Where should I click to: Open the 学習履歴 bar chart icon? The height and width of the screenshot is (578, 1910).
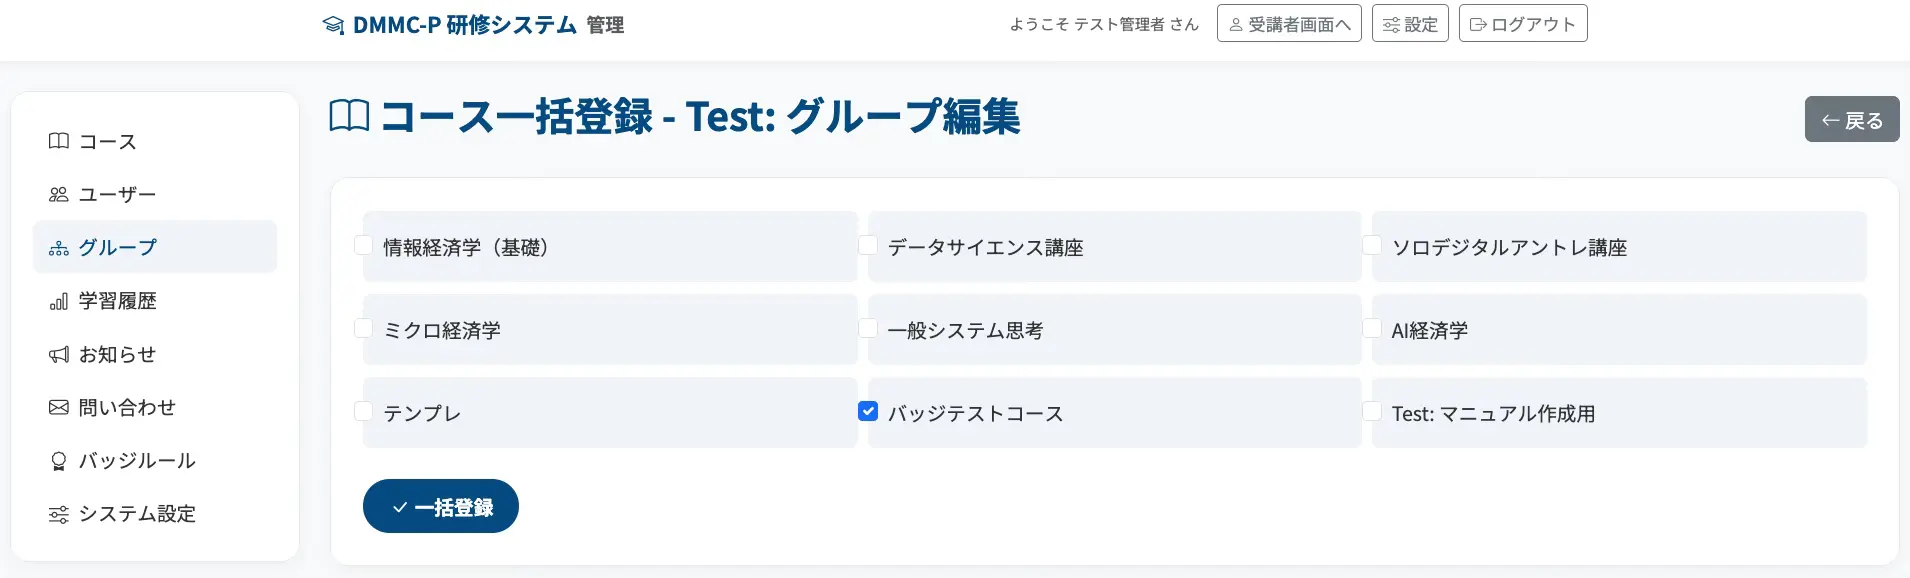pyautogui.click(x=59, y=301)
